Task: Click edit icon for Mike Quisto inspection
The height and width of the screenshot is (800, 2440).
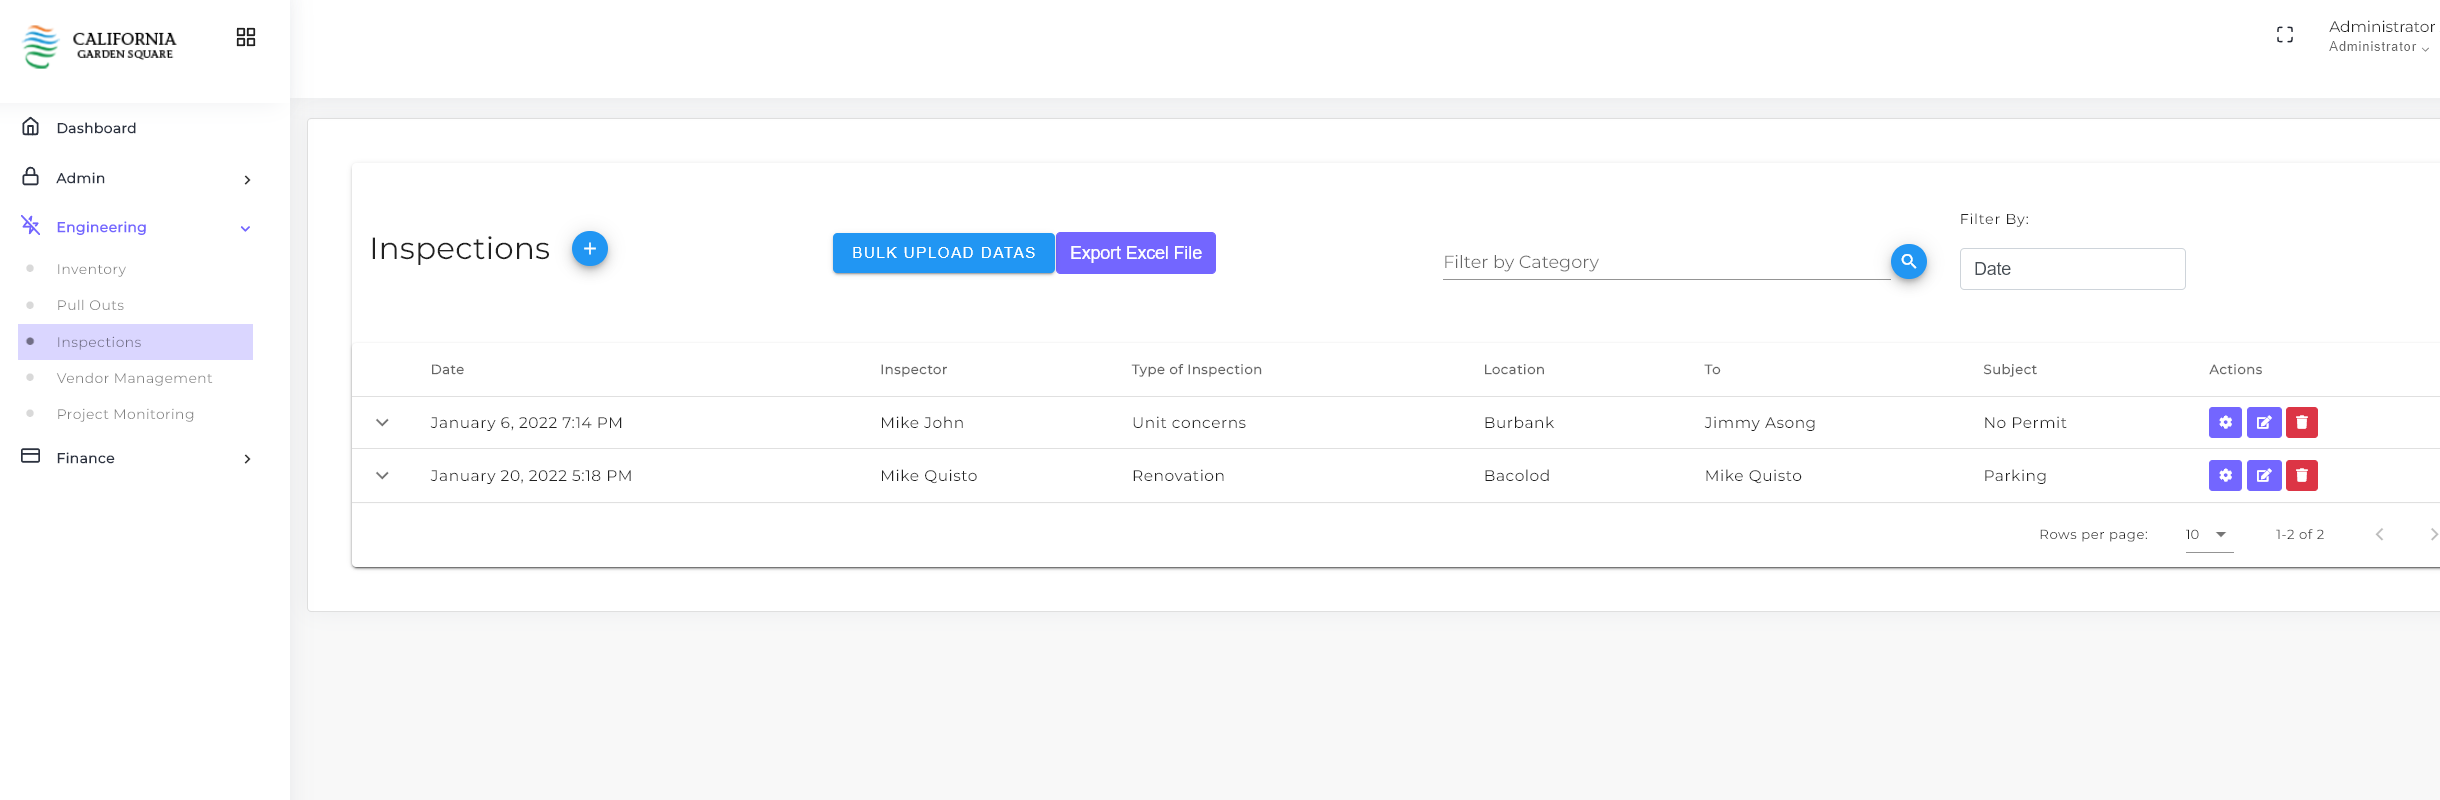Action: (x=2264, y=476)
